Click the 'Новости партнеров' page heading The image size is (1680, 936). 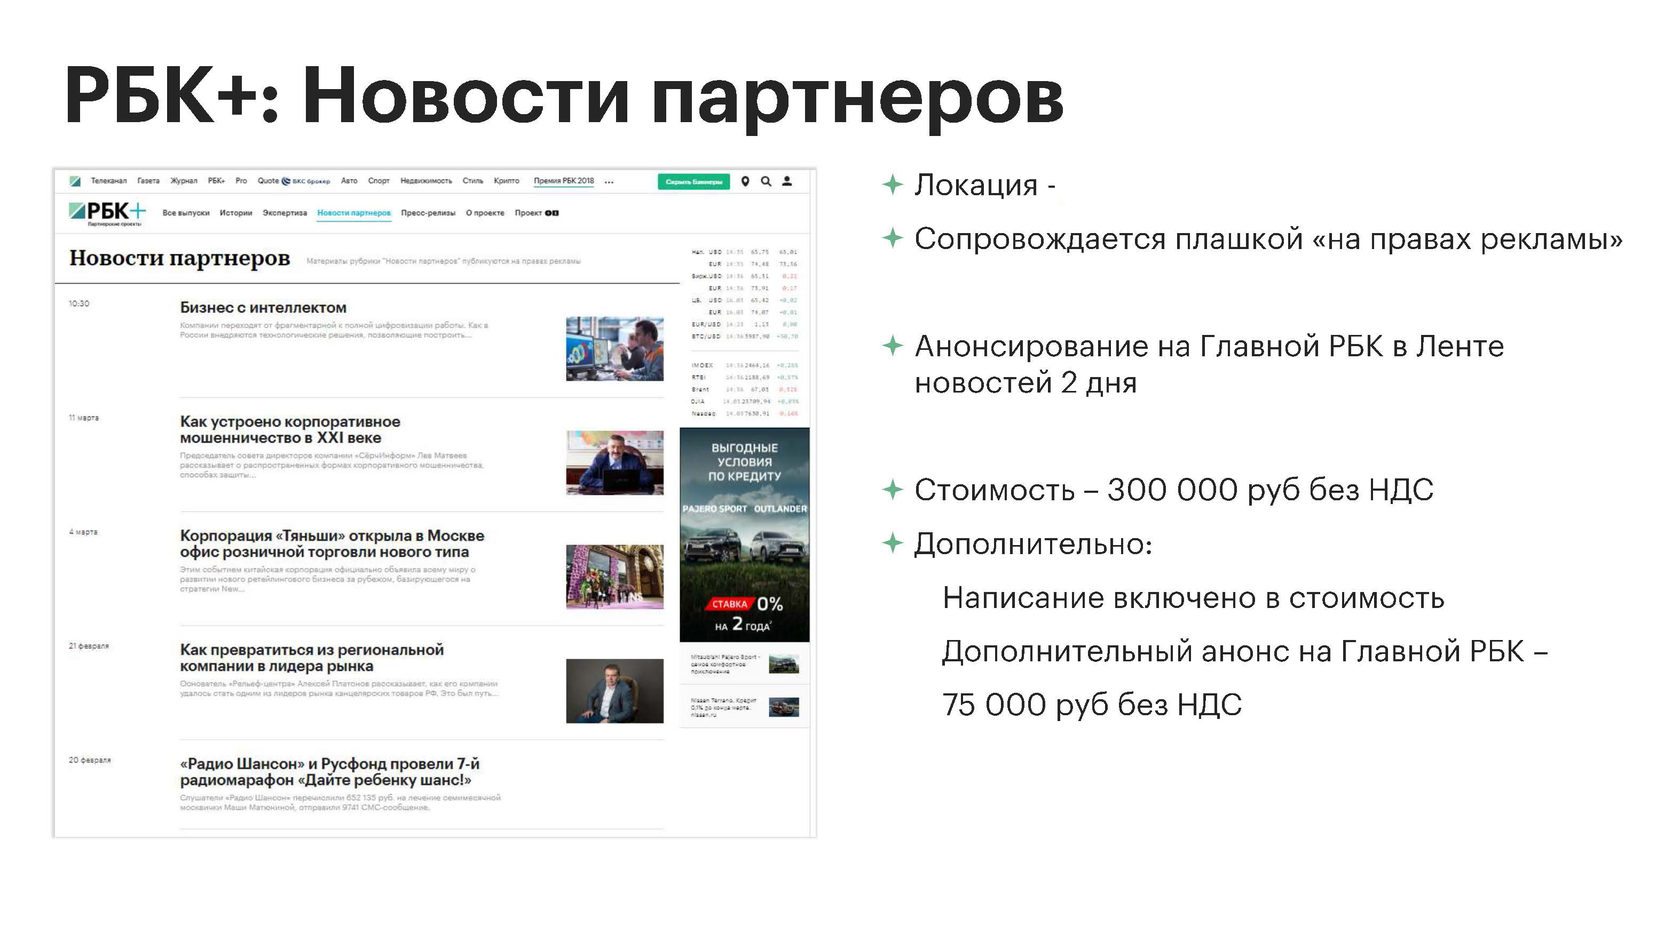point(180,258)
